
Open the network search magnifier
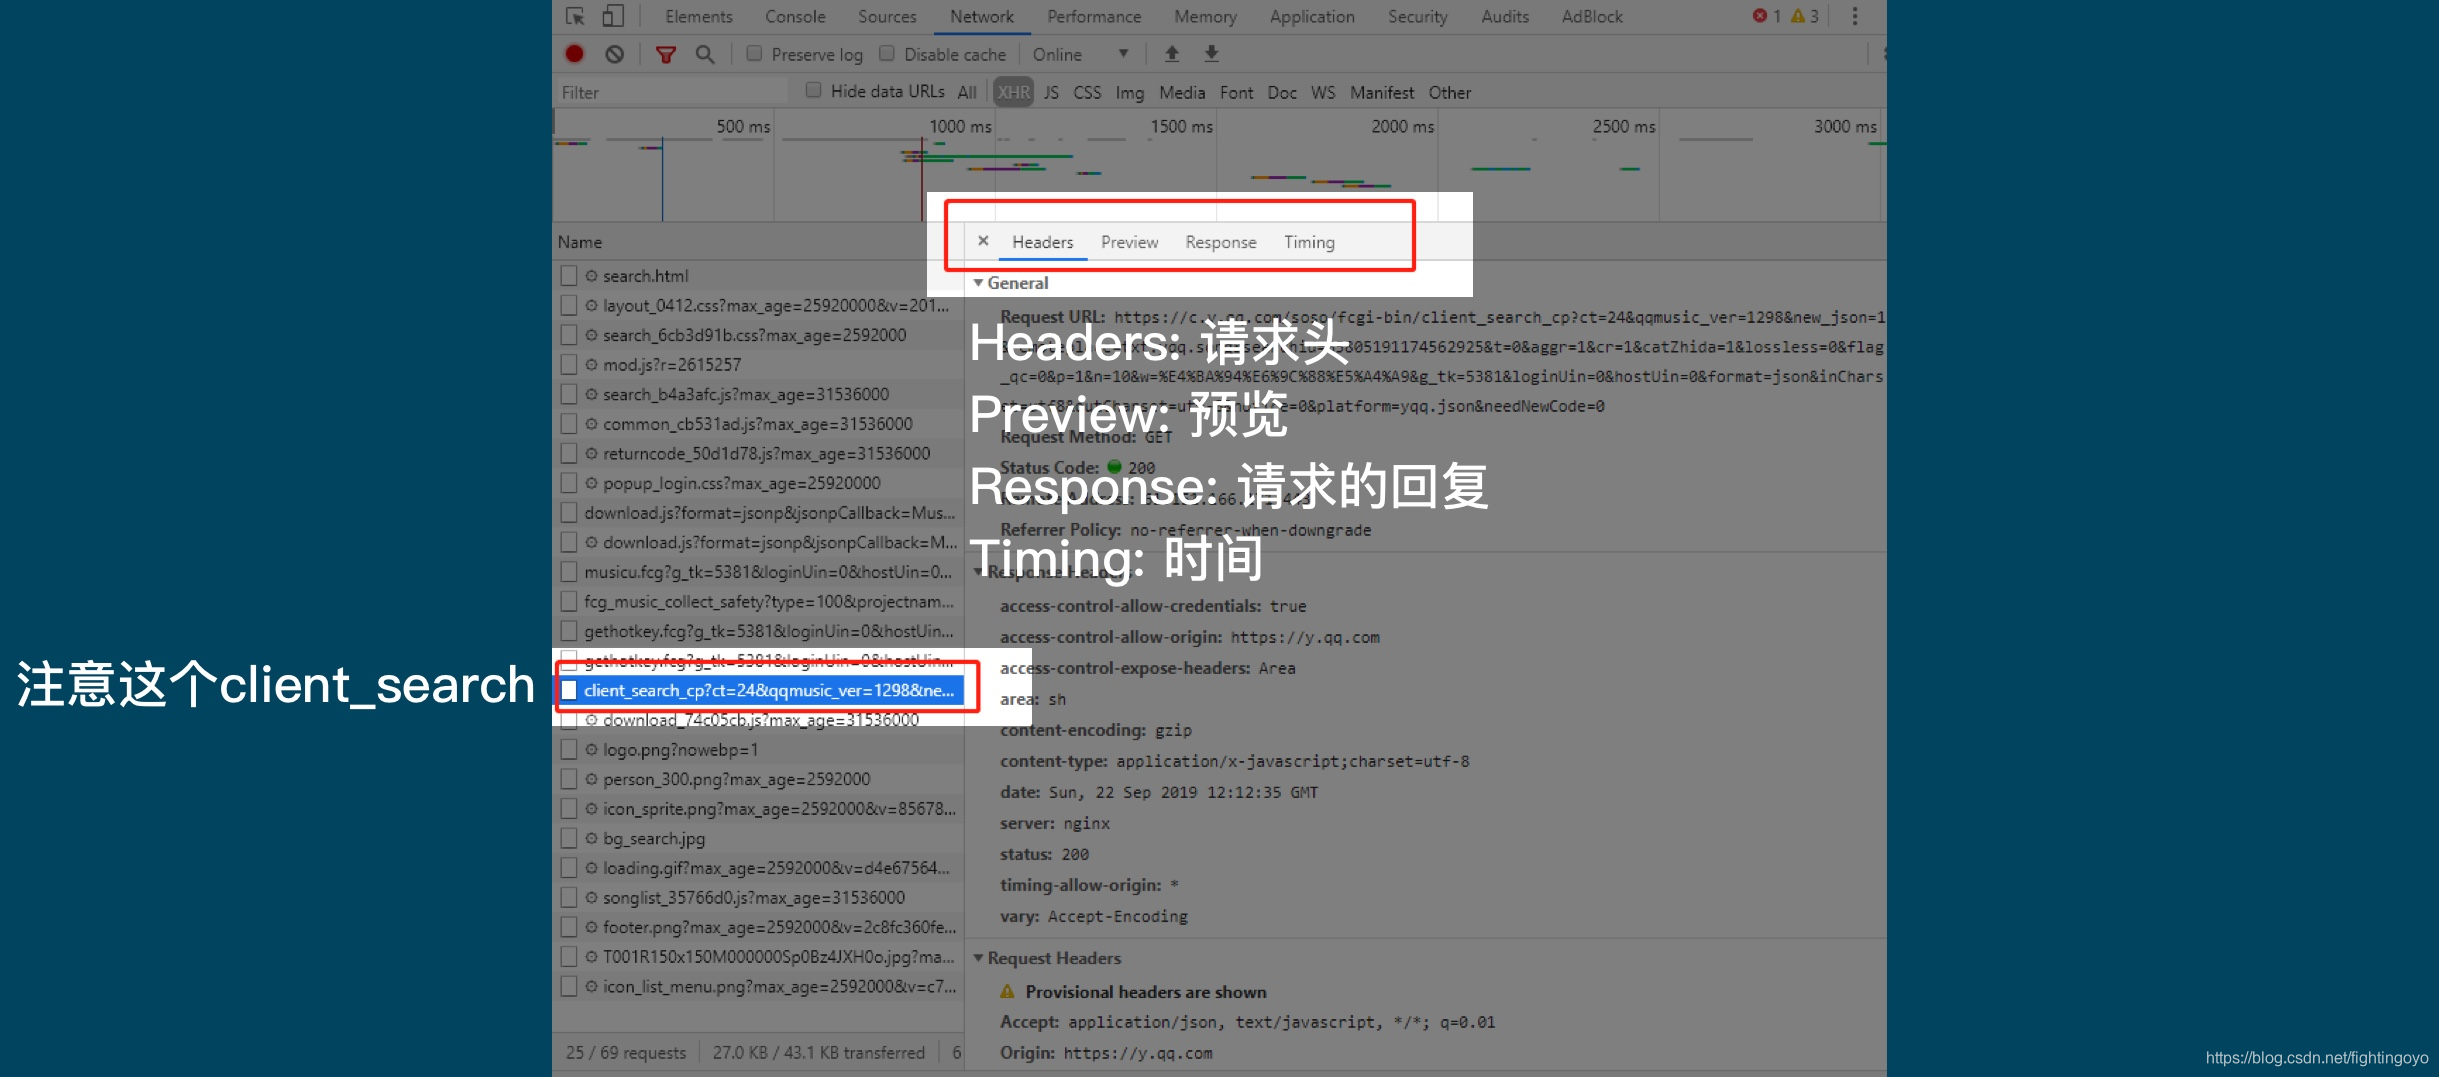pos(705,54)
